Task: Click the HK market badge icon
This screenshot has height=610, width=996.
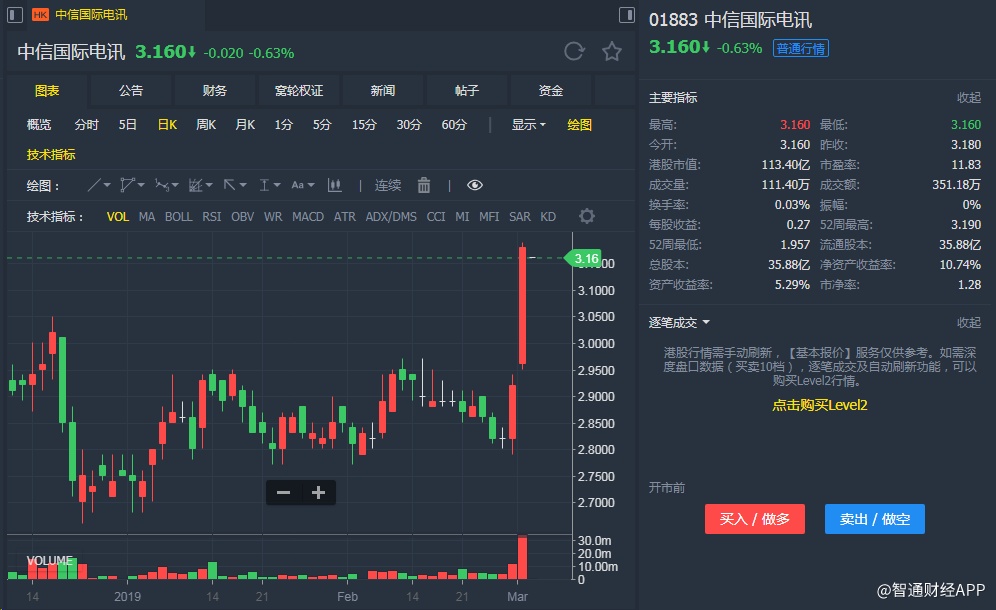Action: [x=40, y=15]
